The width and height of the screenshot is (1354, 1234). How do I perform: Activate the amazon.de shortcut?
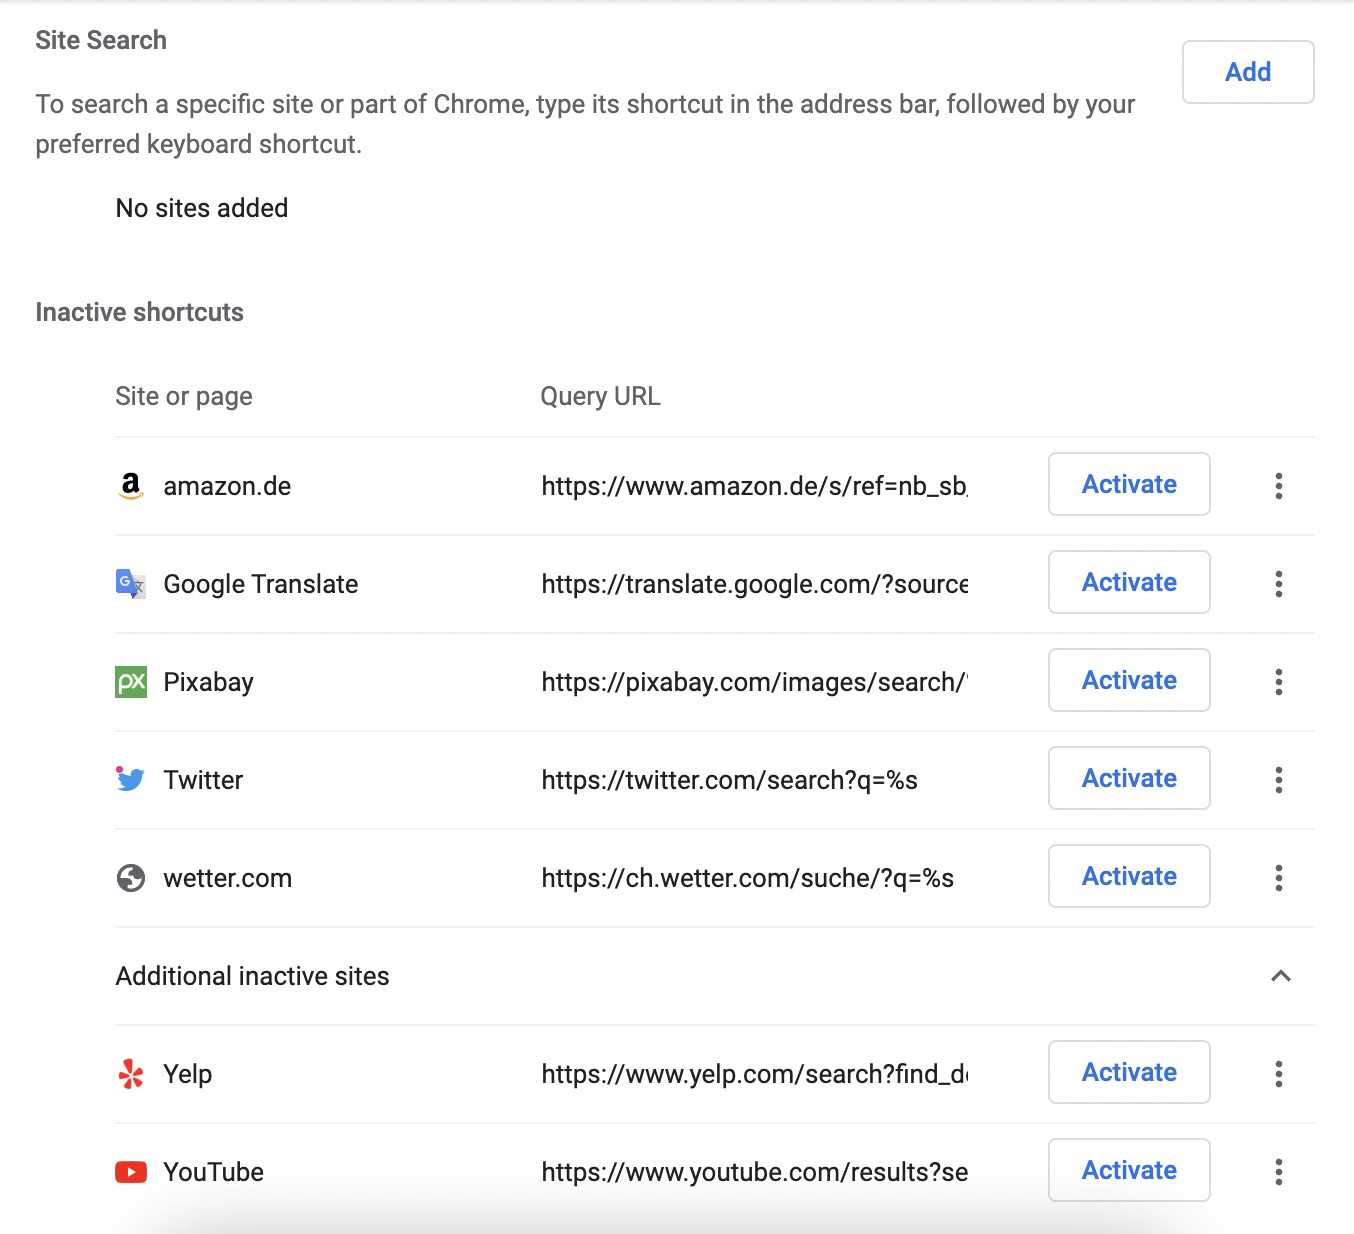point(1129,484)
